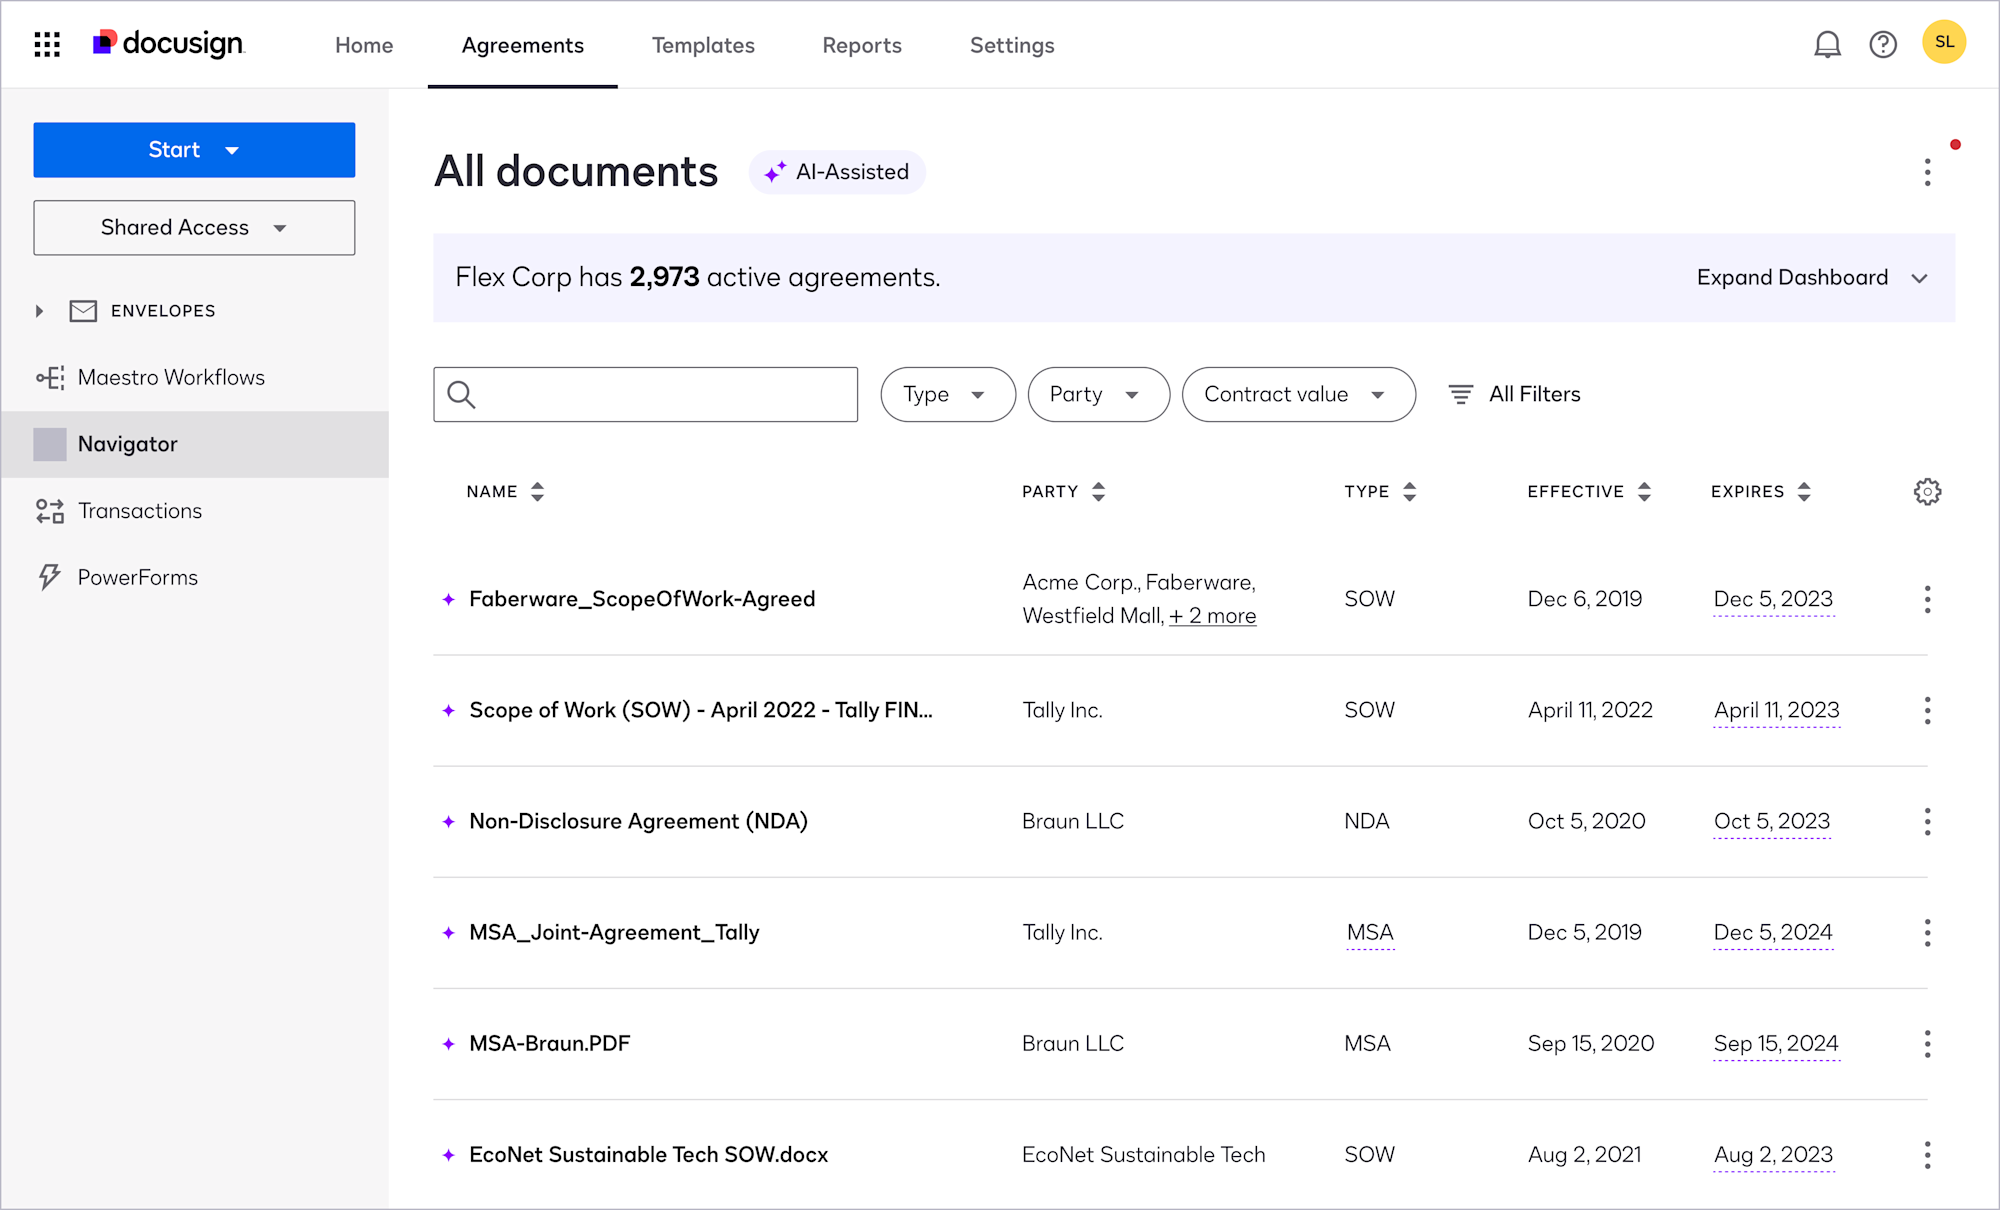Open Transactions from the sidebar
Screen dimensions: 2000x1210
coord(140,511)
